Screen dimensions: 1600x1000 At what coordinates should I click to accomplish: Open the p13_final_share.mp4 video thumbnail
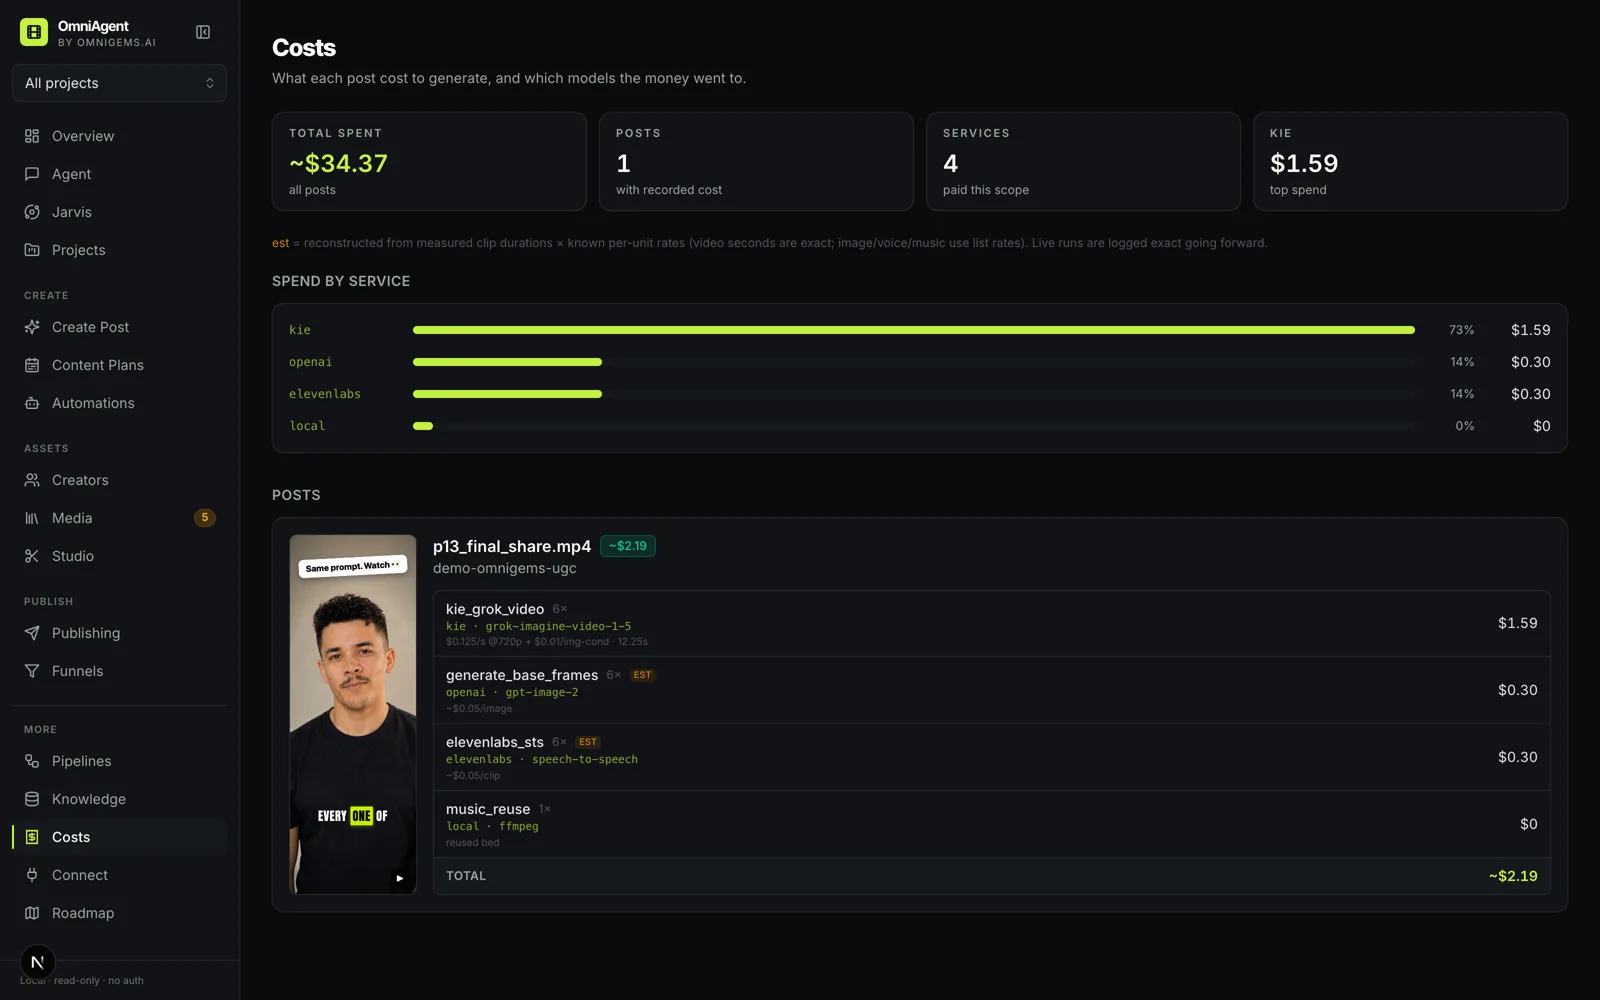(353, 714)
